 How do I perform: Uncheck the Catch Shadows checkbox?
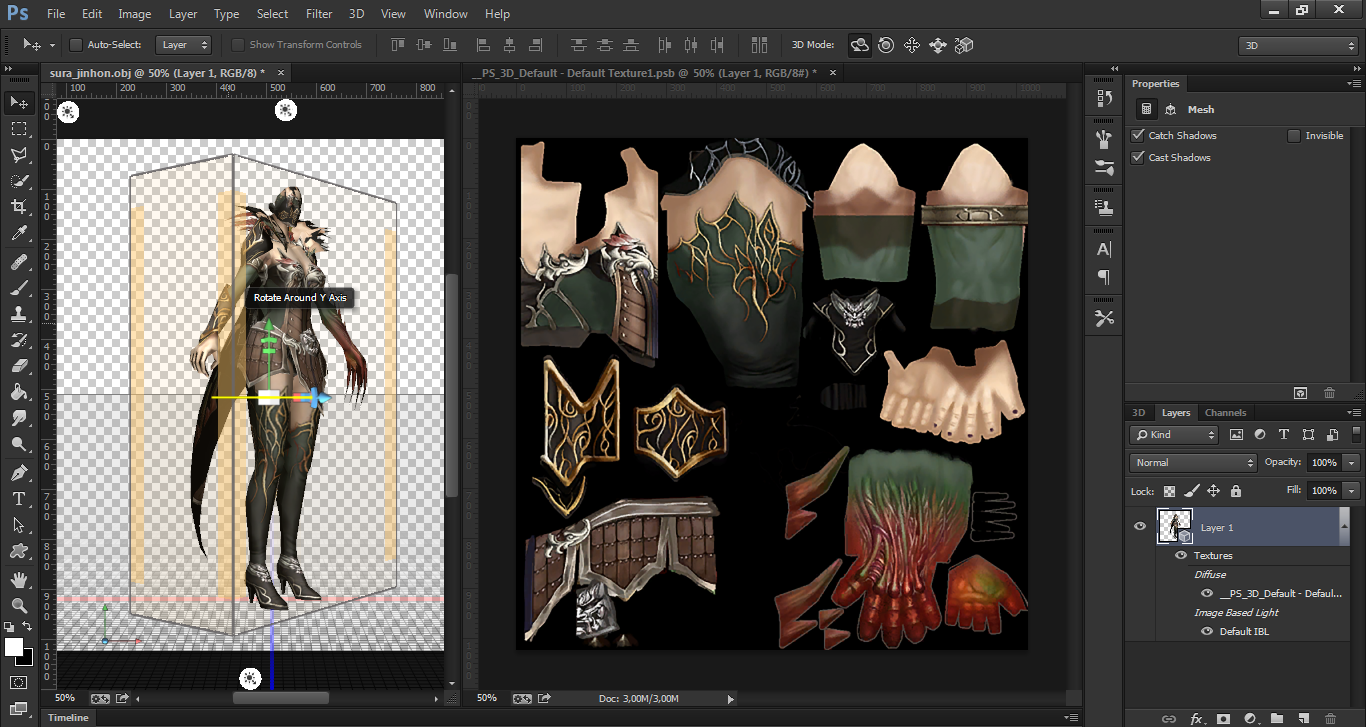tap(1138, 136)
